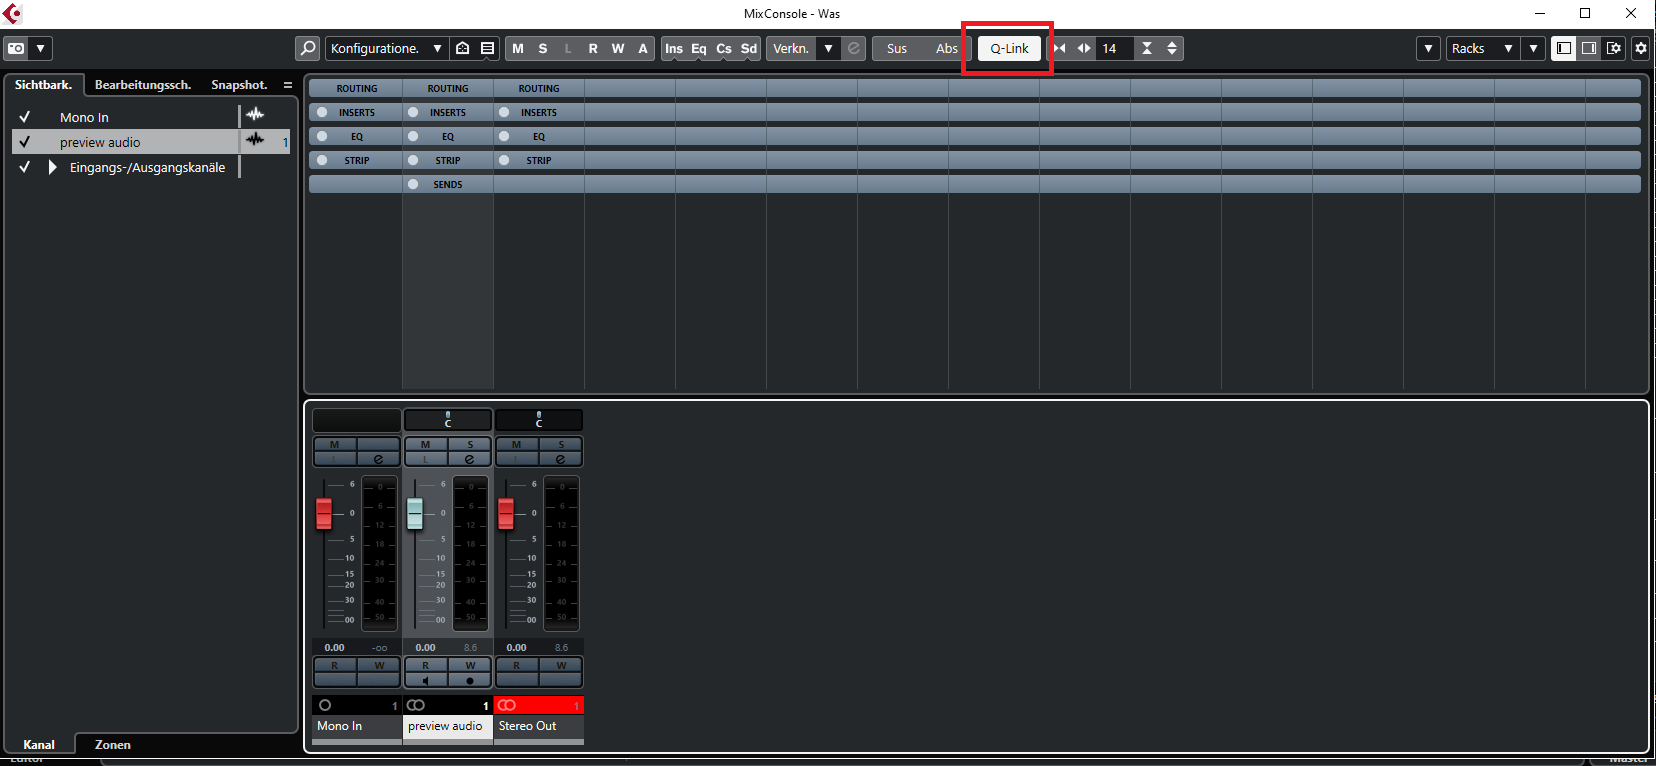Screen dimensions: 1656x766
Task: Switch to the Zonen tab
Action: 112,744
